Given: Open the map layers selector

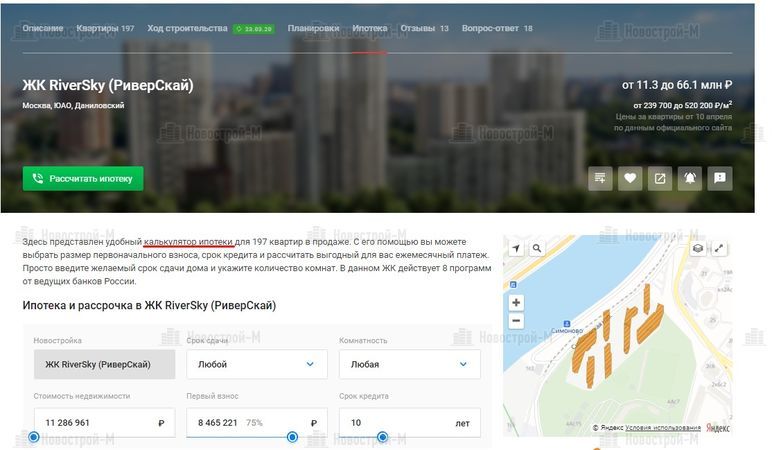Looking at the screenshot, I should point(698,248).
